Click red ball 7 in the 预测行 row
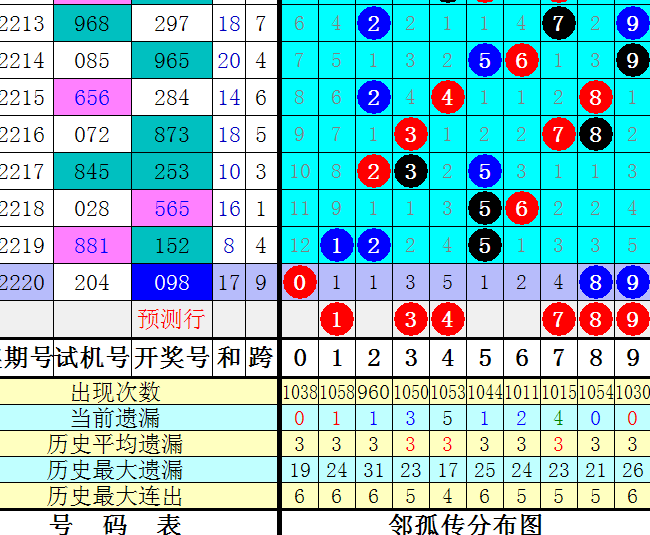 pyautogui.click(x=558, y=319)
